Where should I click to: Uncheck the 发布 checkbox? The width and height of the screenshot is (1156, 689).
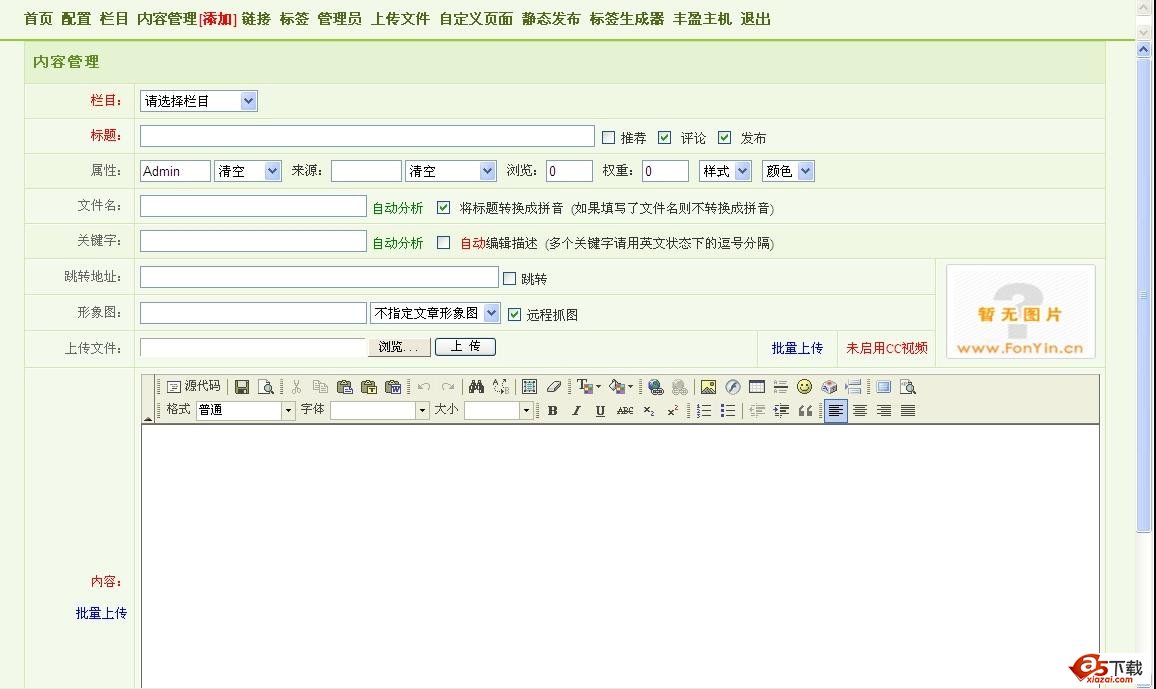point(725,137)
